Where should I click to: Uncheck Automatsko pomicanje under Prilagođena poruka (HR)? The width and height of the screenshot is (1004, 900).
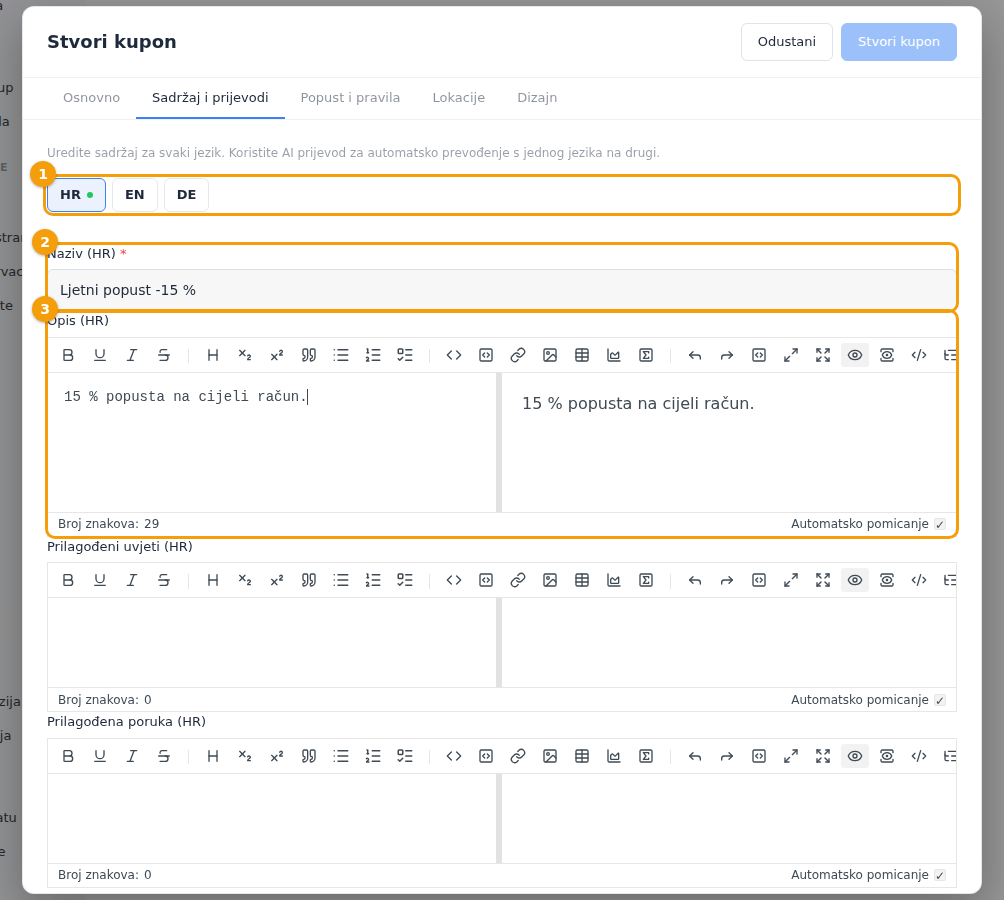coord(939,875)
